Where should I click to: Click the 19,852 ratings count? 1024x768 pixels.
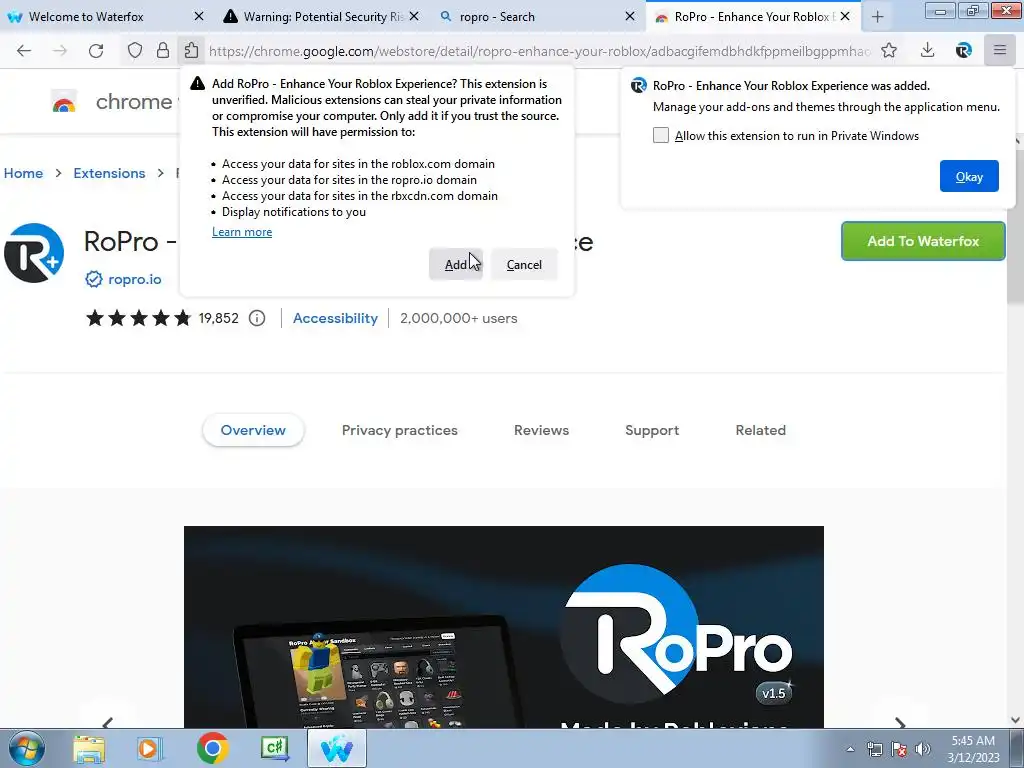219,318
